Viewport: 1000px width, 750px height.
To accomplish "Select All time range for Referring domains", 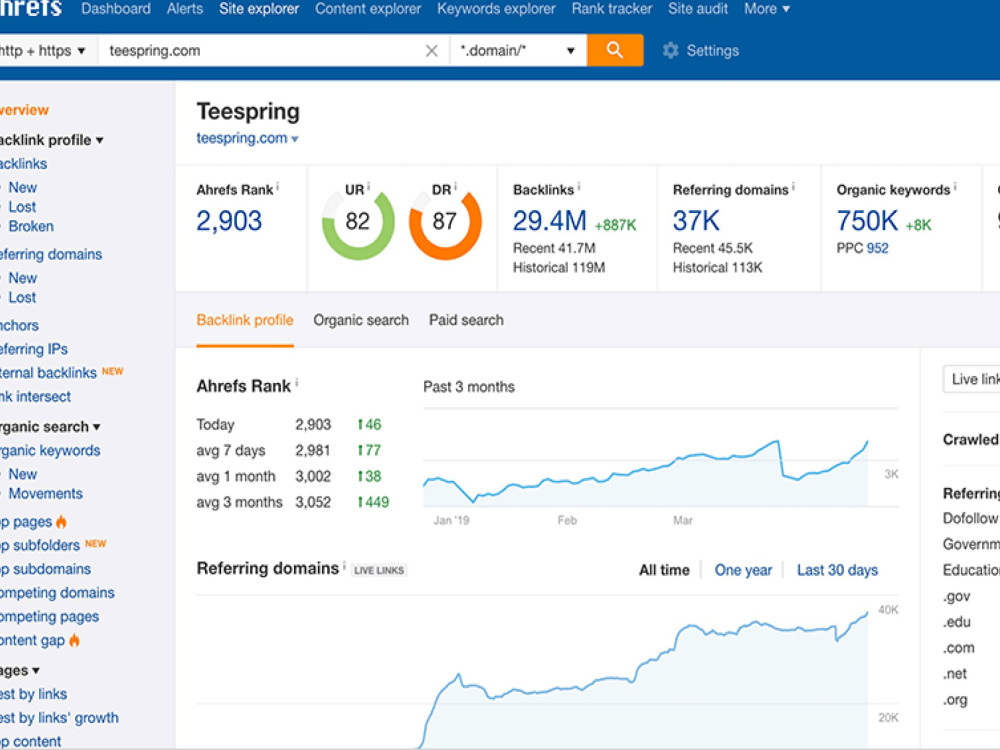I will click(664, 570).
